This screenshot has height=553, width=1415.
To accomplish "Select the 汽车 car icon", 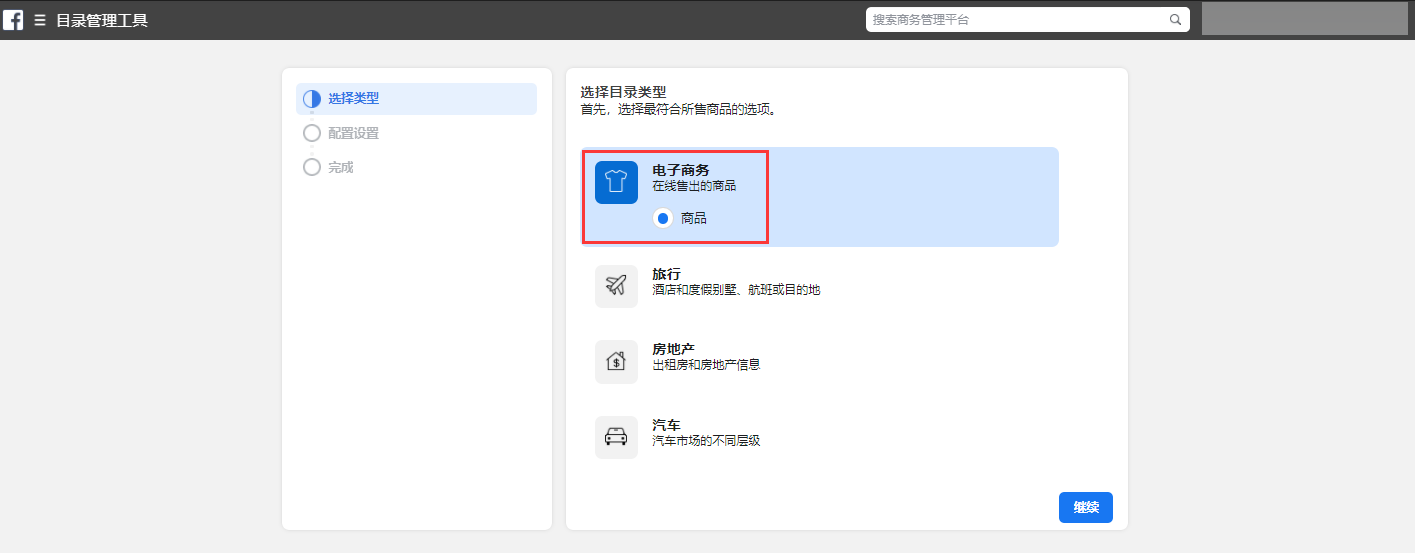I will 616,437.
